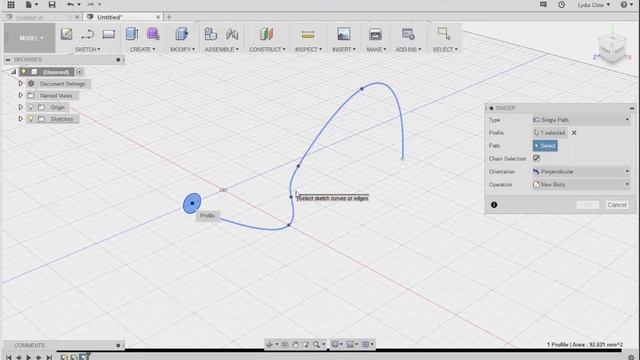Select the Extrude tool
The image size is (640, 360).
(x=131, y=34)
